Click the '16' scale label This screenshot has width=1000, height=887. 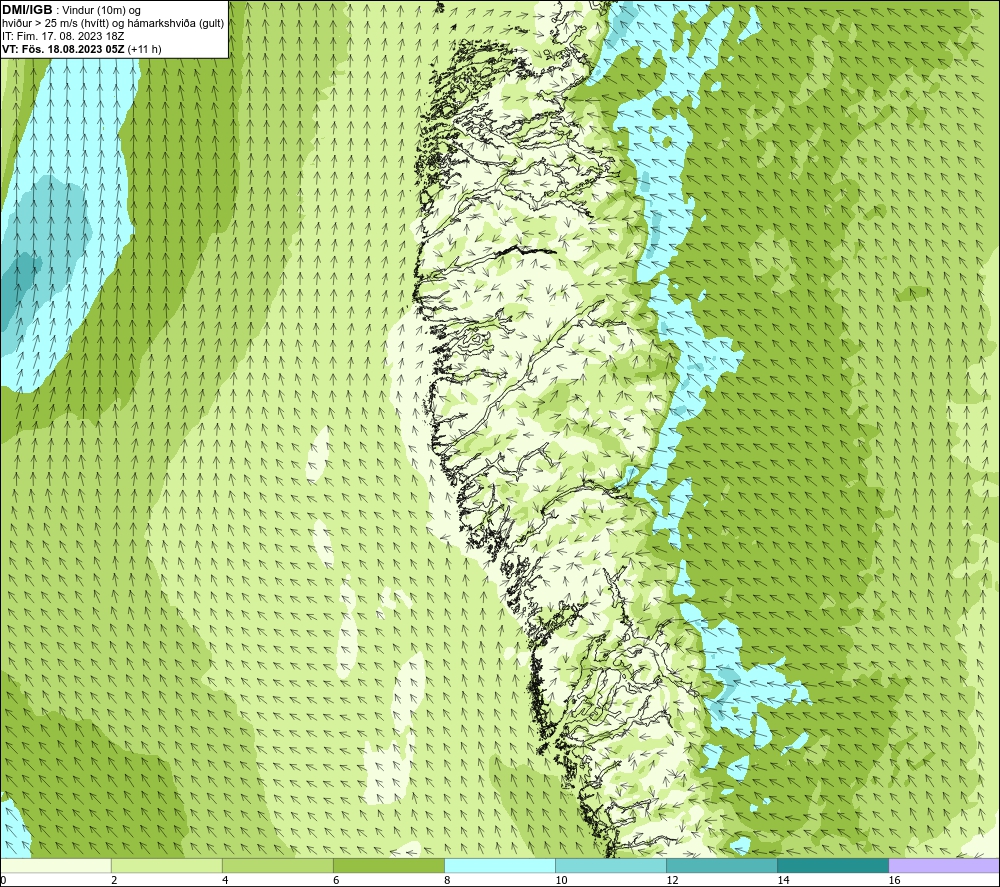click(x=894, y=881)
